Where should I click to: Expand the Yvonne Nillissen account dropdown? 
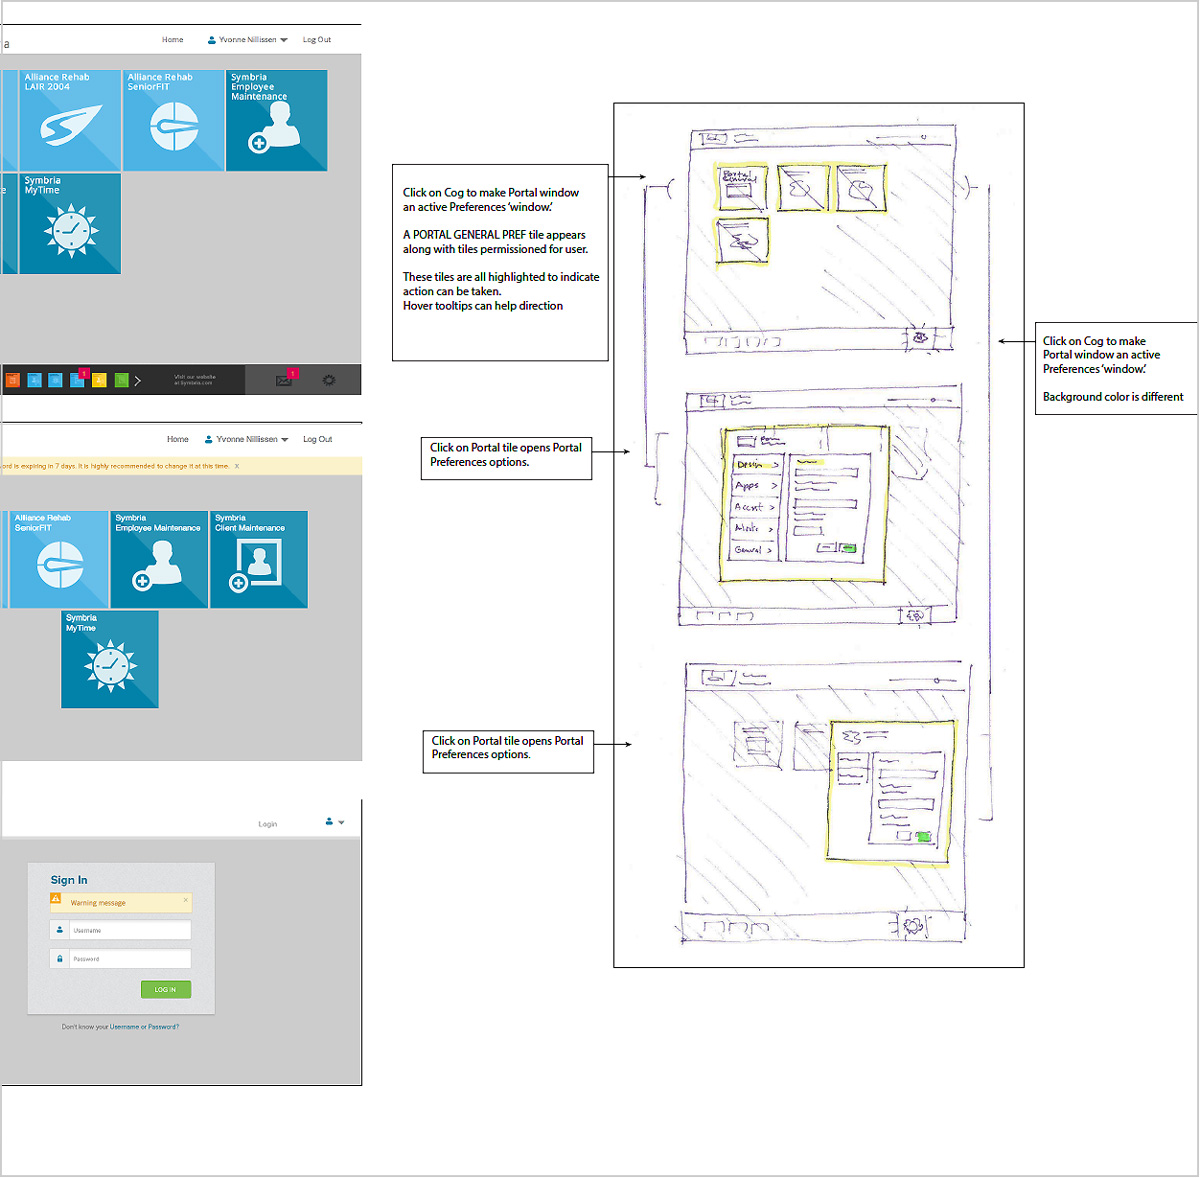click(x=246, y=39)
